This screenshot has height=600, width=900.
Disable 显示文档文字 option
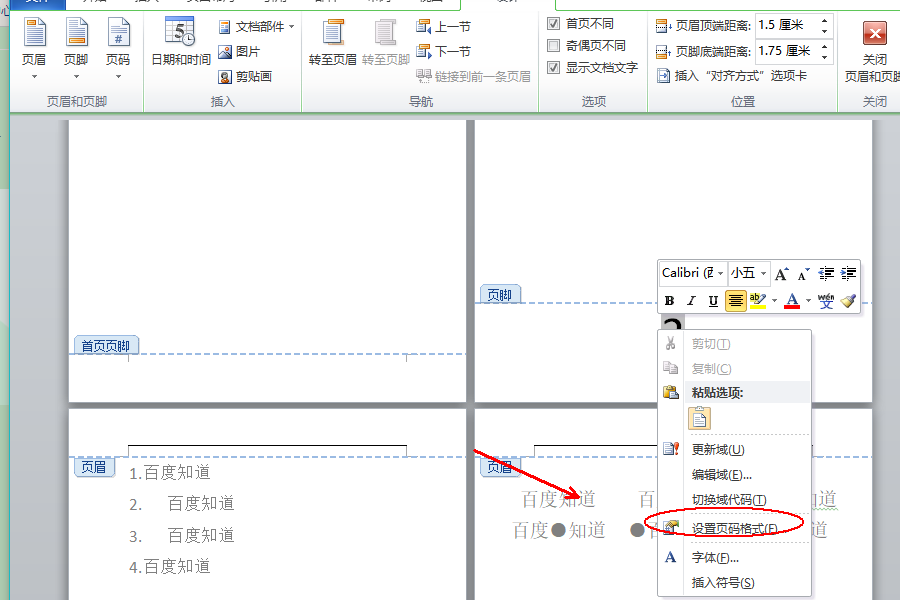[x=553, y=68]
